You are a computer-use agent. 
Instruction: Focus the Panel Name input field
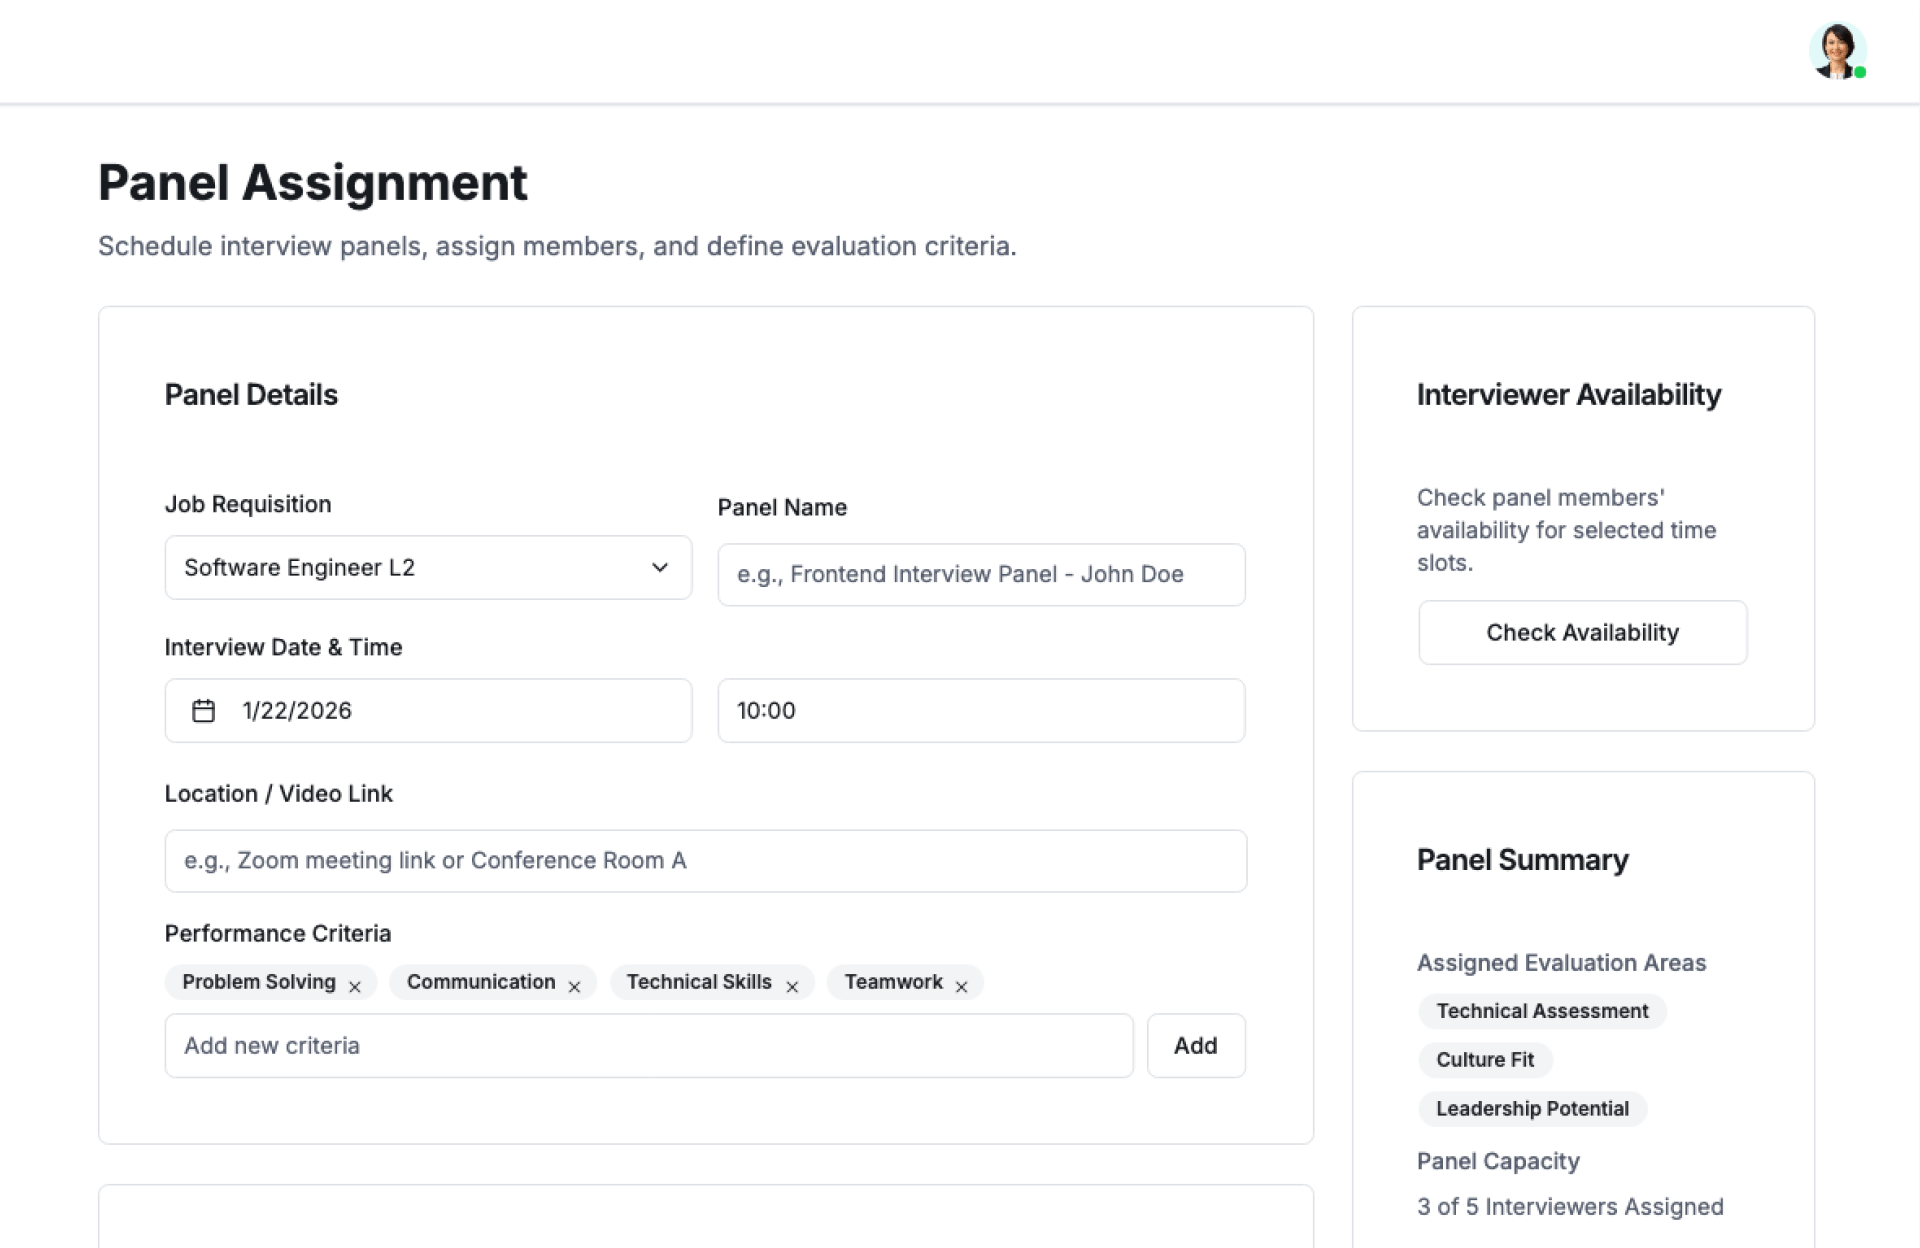(980, 574)
